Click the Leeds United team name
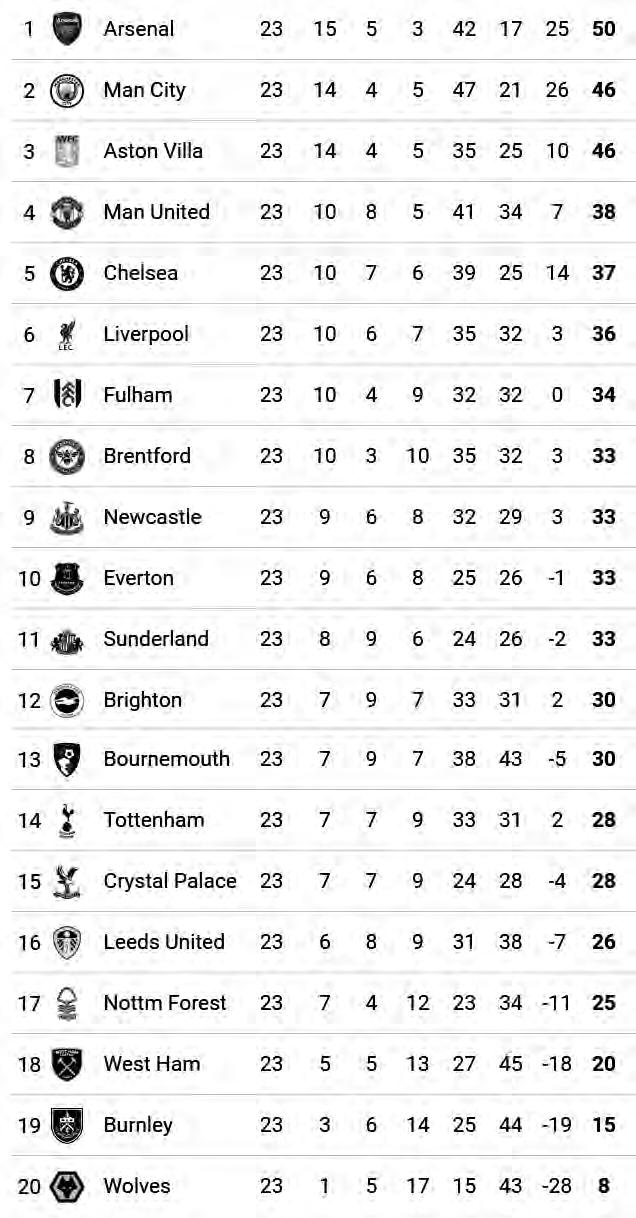 coord(163,941)
